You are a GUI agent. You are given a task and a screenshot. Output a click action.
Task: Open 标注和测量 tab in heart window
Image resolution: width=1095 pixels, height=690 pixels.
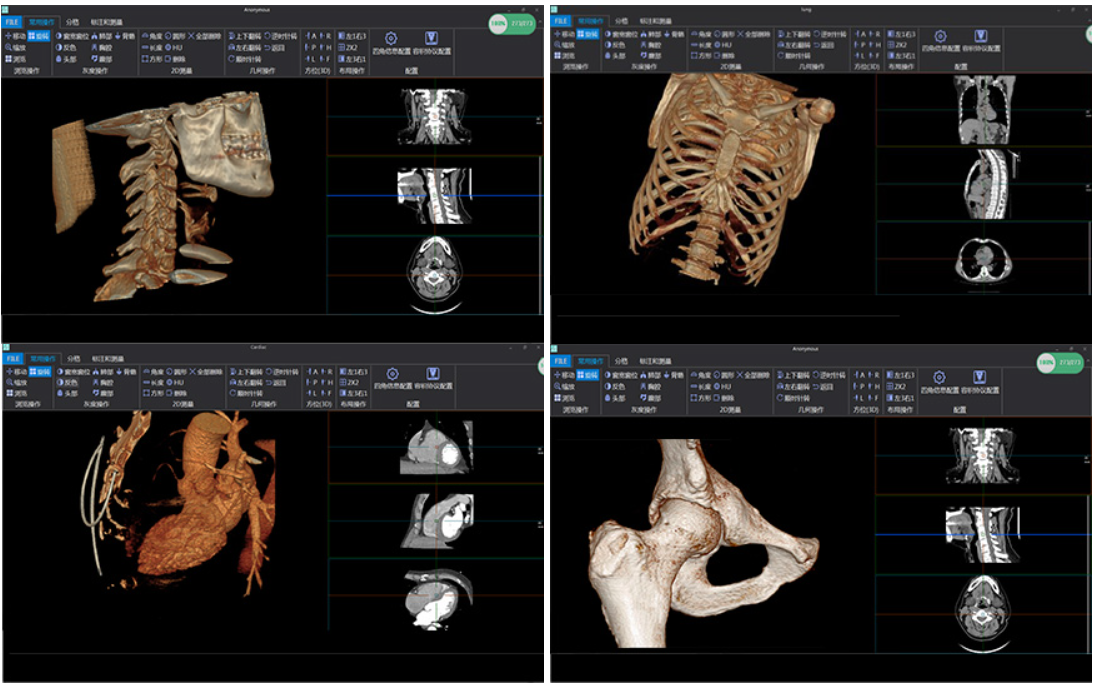108,359
